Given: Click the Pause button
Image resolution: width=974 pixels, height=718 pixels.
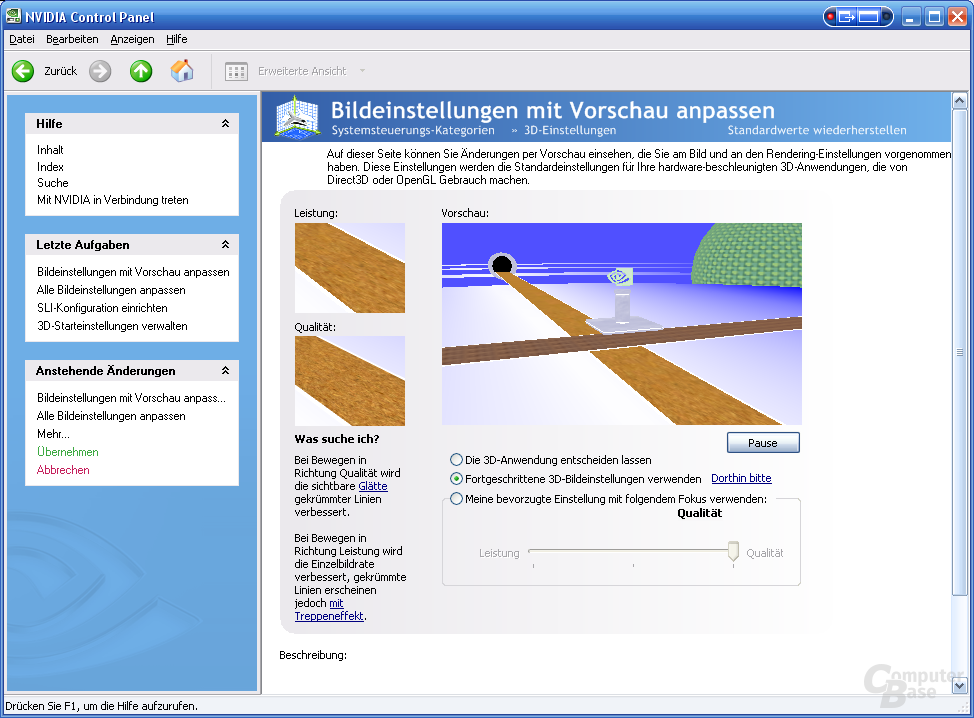Looking at the screenshot, I should coord(763,443).
